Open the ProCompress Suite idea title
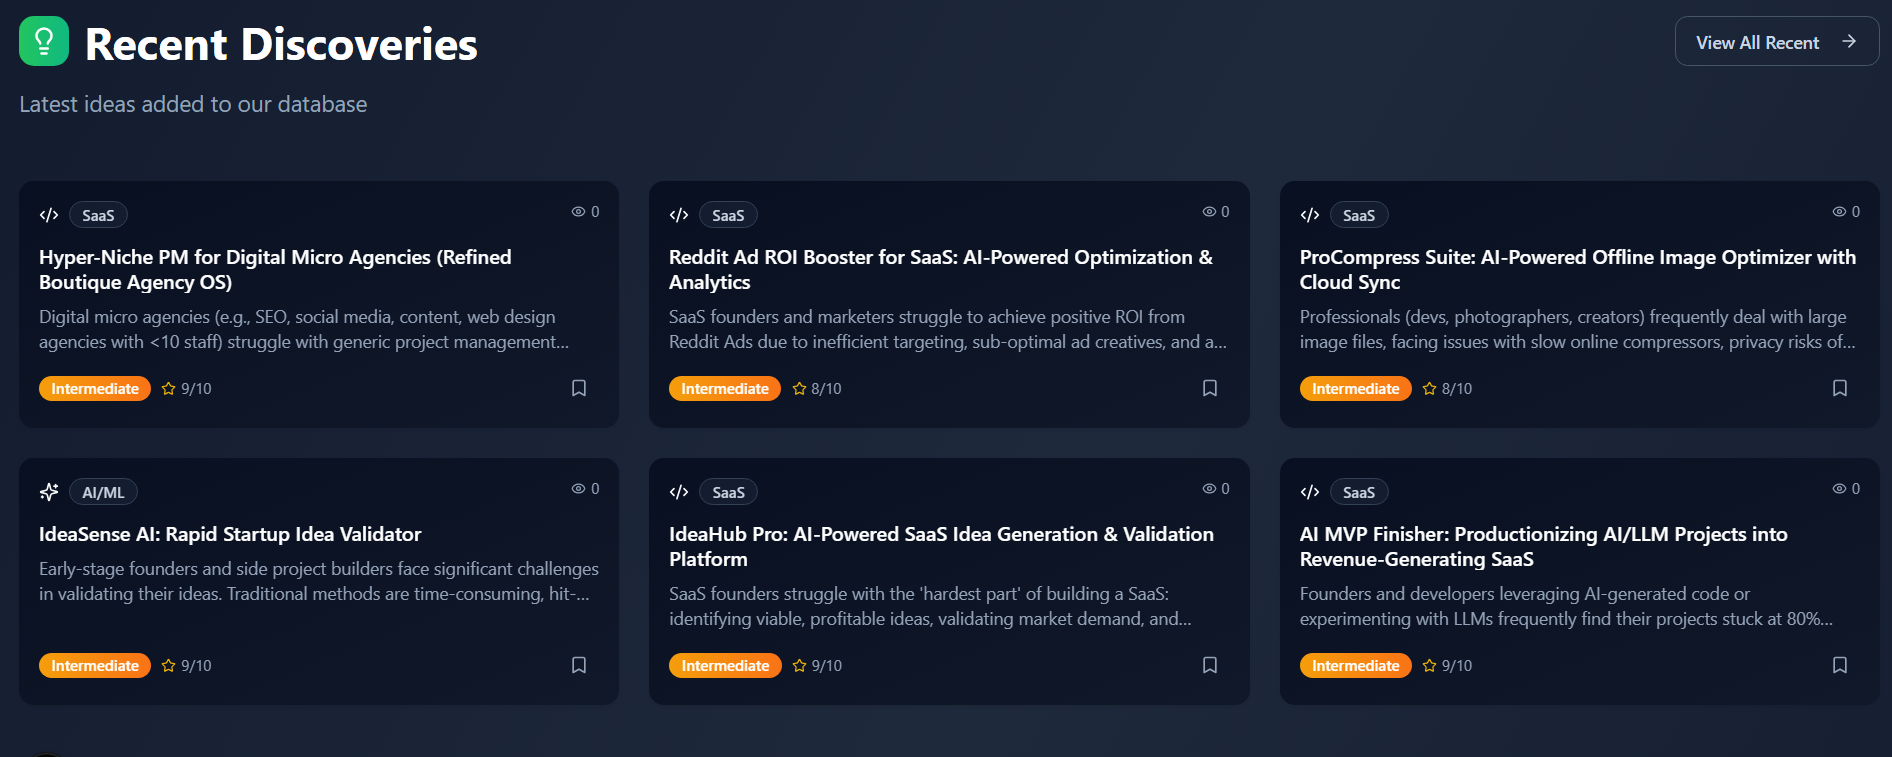 click(1577, 270)
